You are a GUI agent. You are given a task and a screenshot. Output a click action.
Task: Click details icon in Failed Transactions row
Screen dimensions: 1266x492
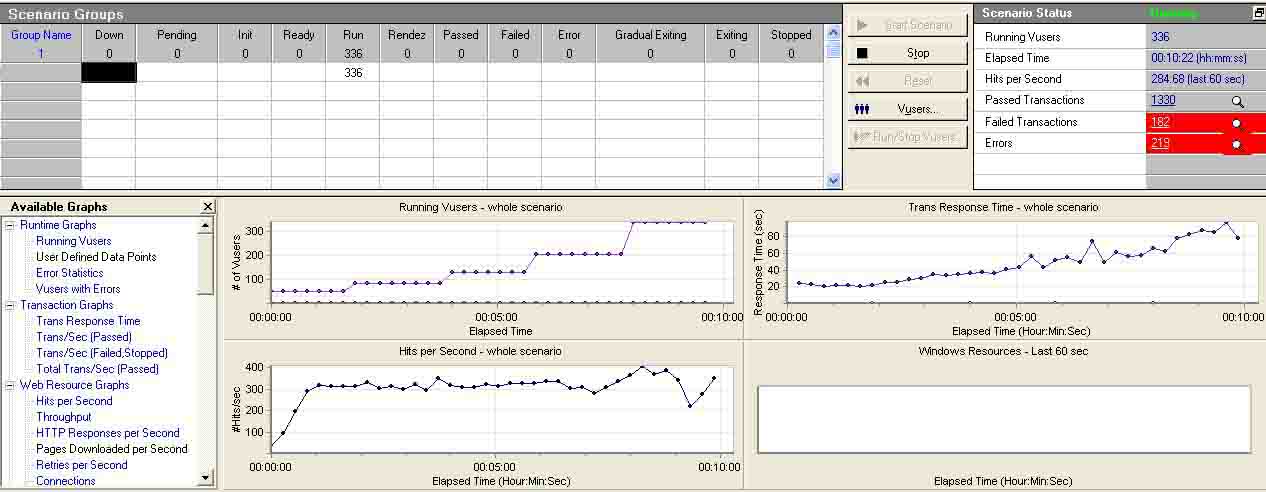(1237, 123)
